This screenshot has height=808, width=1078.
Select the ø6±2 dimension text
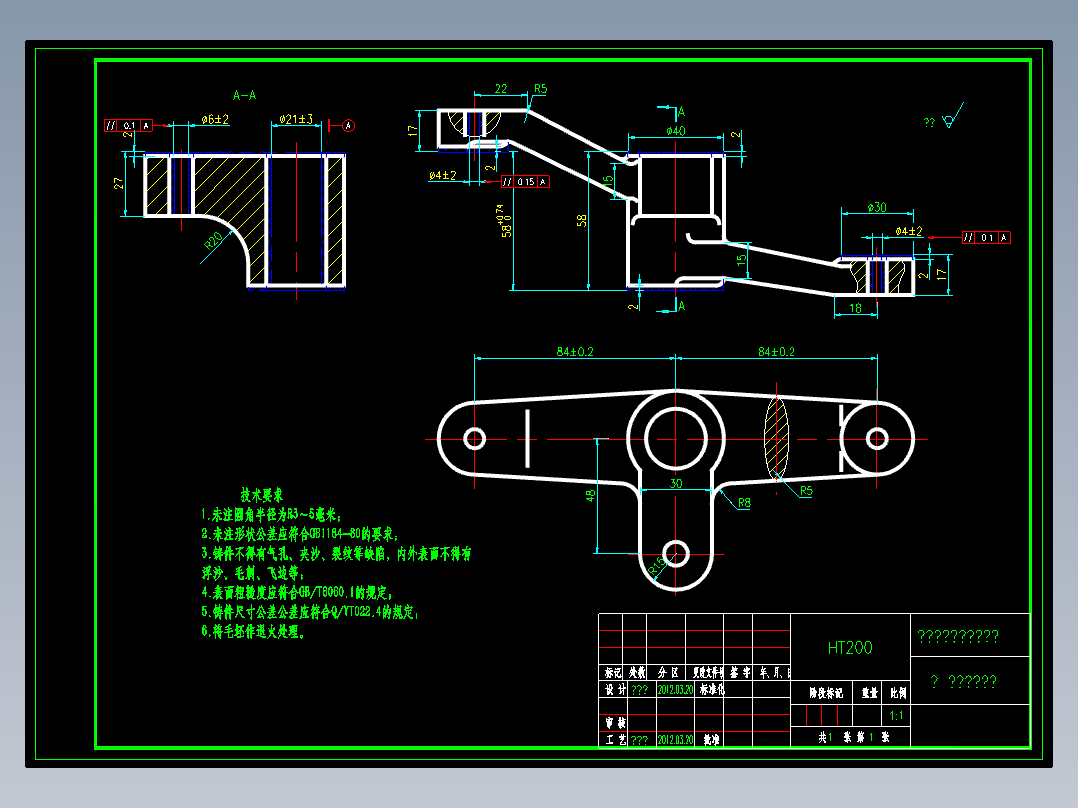[x=214, y=119]
